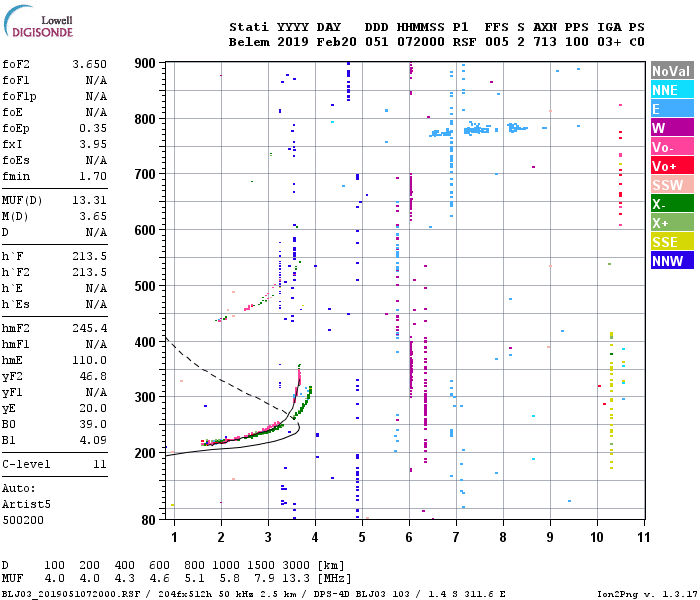Select the X+ legend swatch
This screenshot has width=700, height=600.
[x=672, y=223]
